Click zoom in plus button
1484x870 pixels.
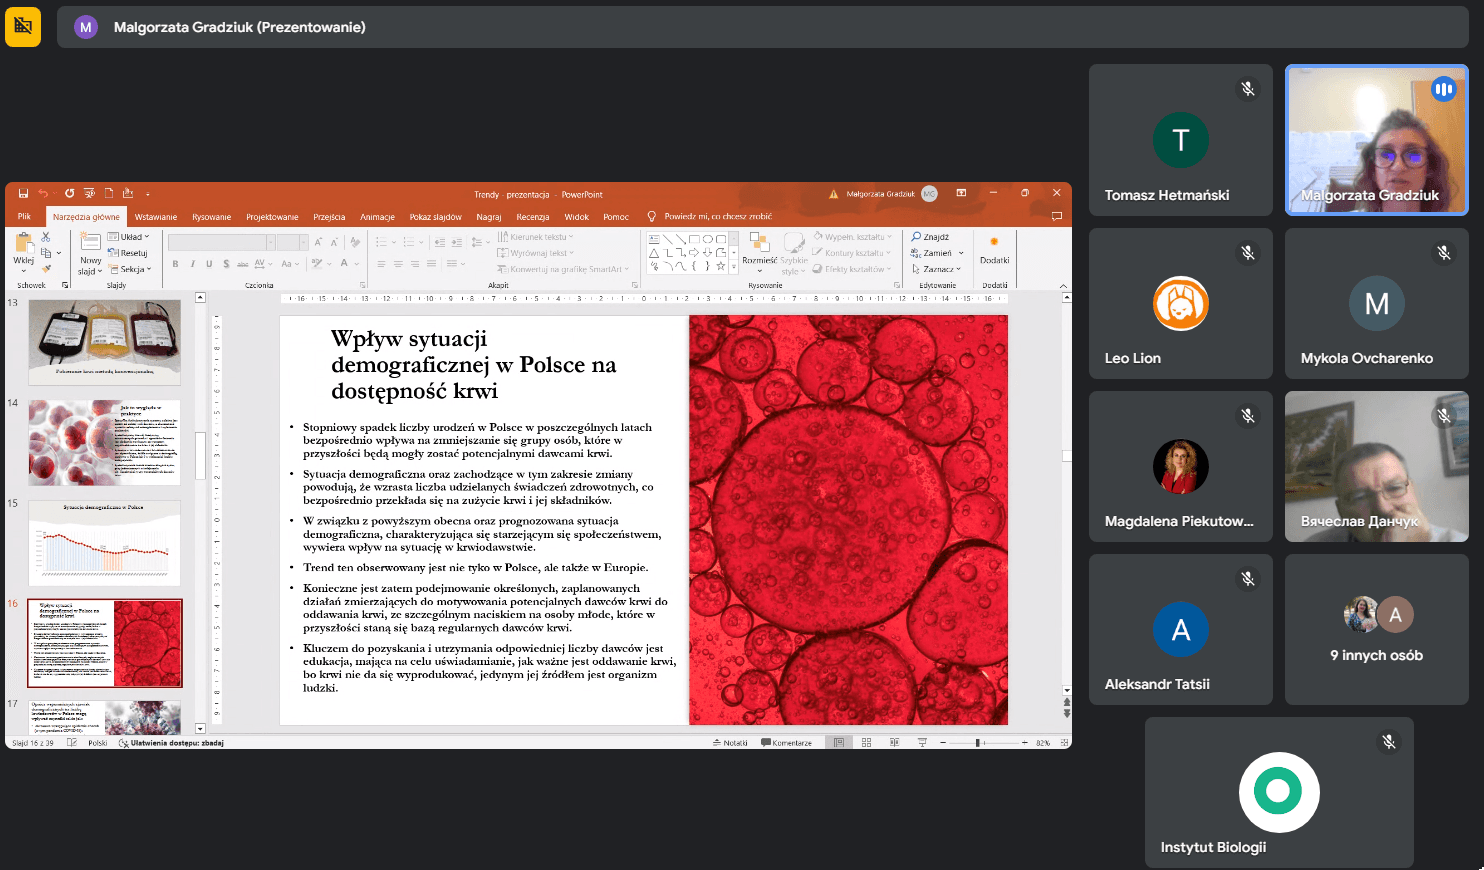[x=1025, y=743]
